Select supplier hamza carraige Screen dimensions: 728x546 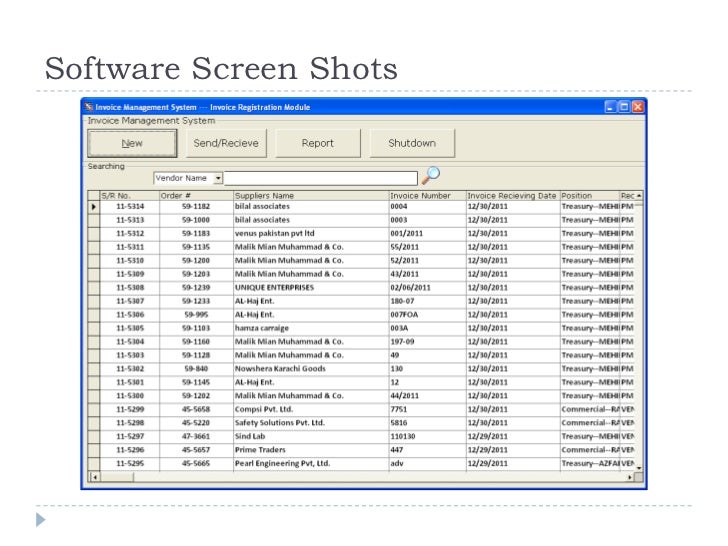coord(311,328)
